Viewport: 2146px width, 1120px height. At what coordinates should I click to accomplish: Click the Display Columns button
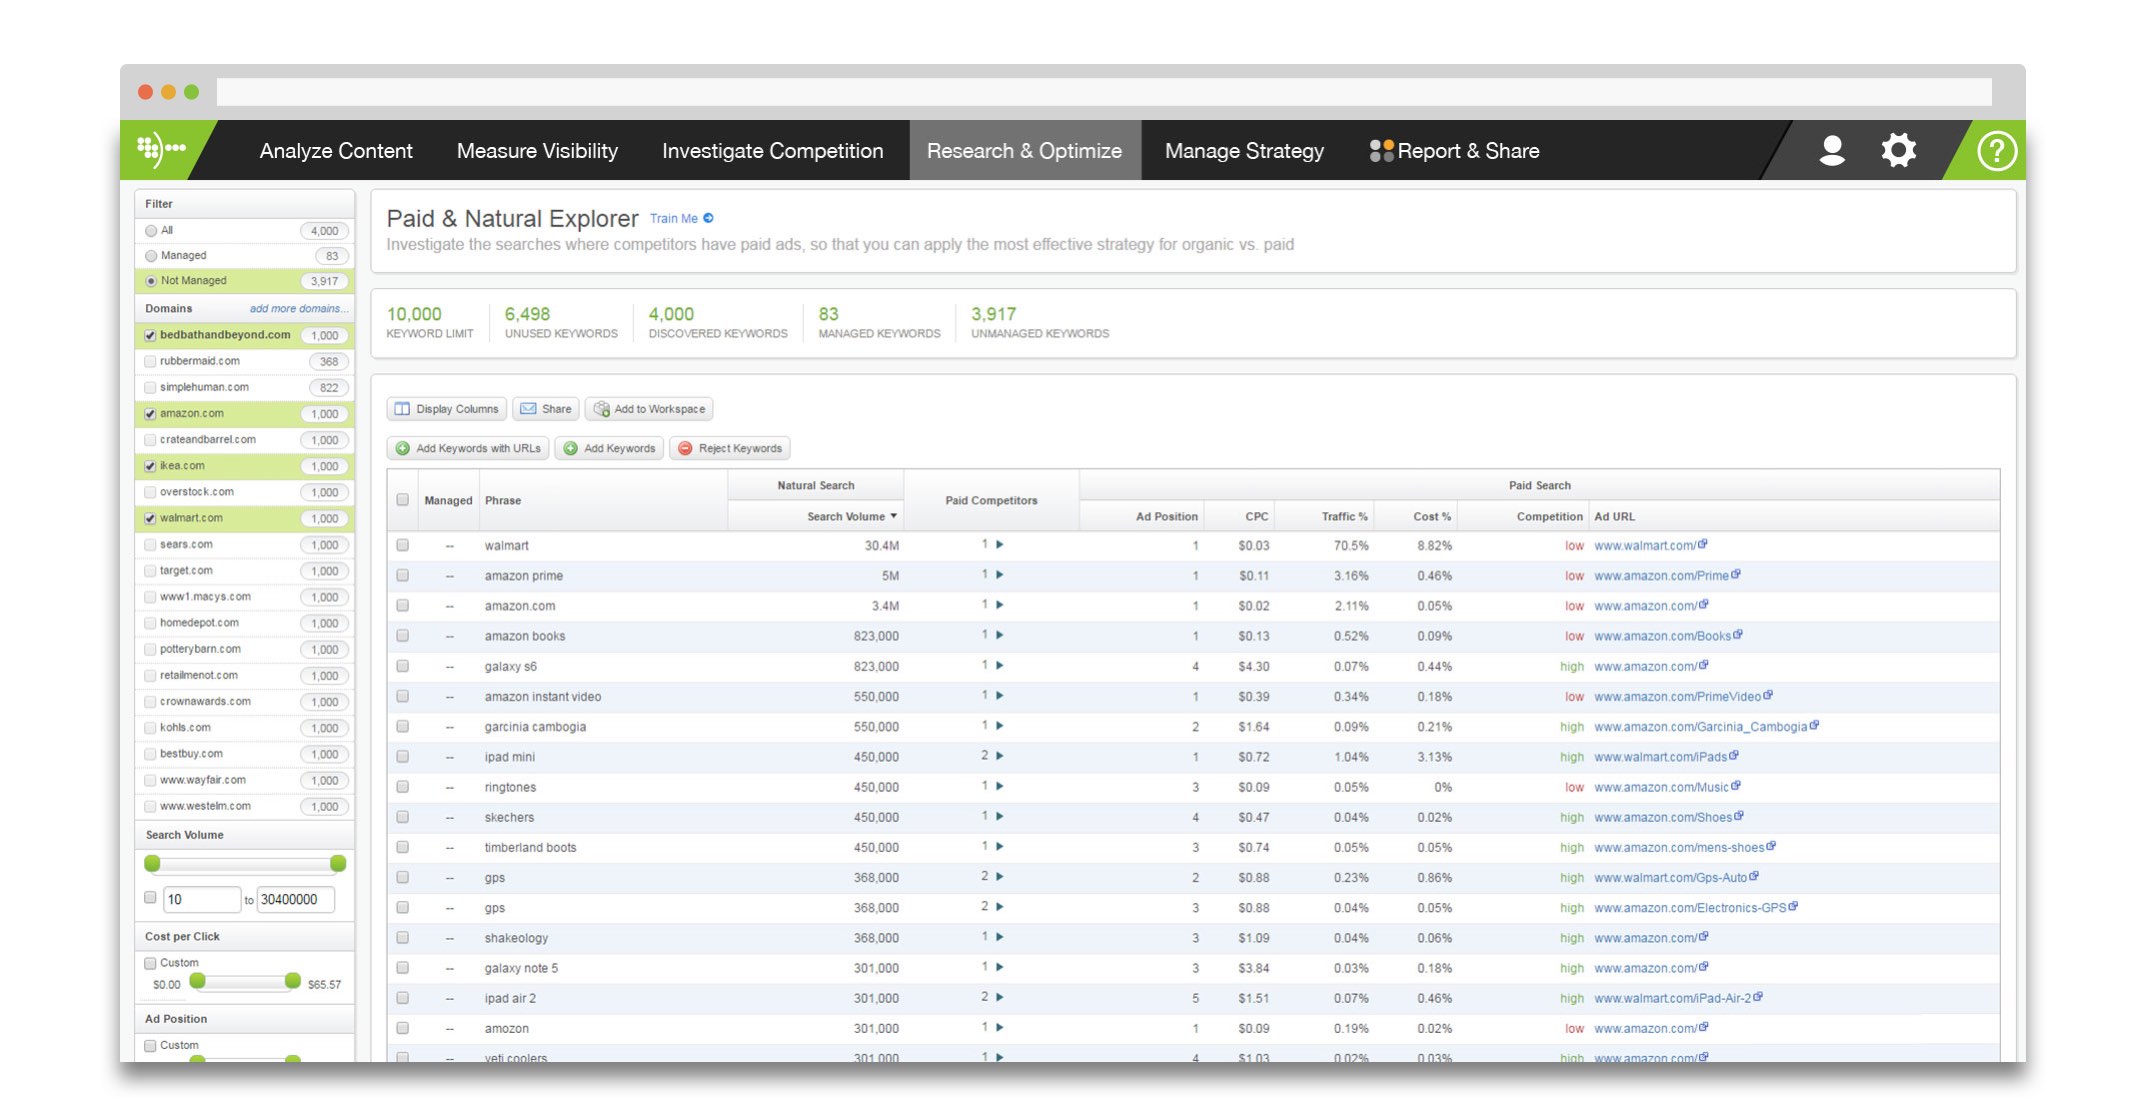pos(446,409)
